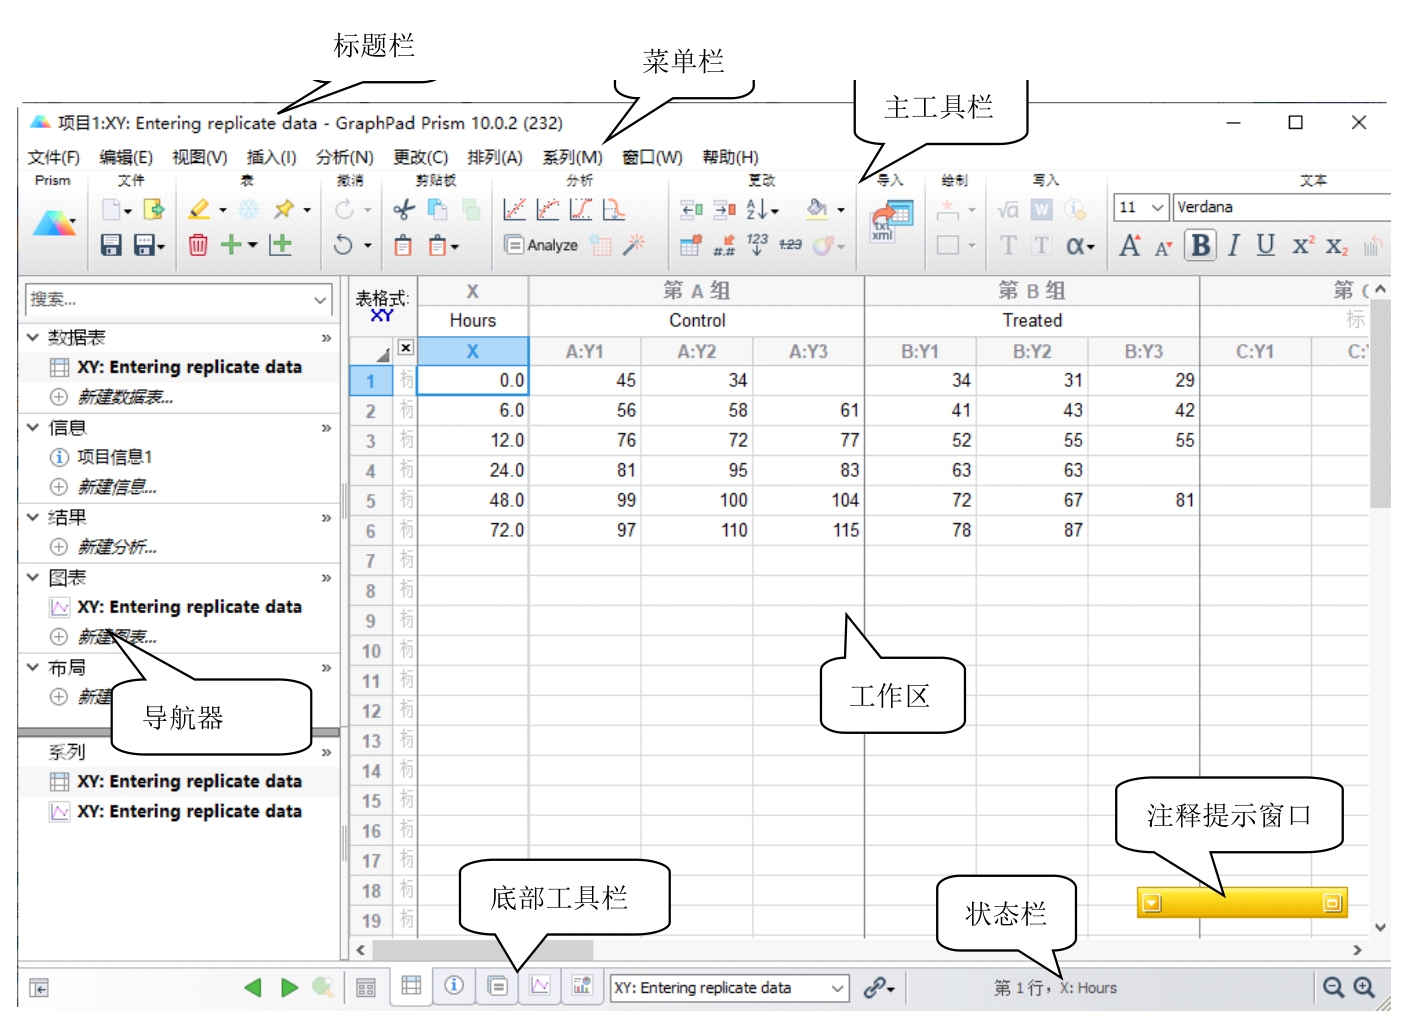The width and height of the screenshot is (1406, 1021).
Task: Open the 分析(N) menu
Action: click(x=345, y=157)
